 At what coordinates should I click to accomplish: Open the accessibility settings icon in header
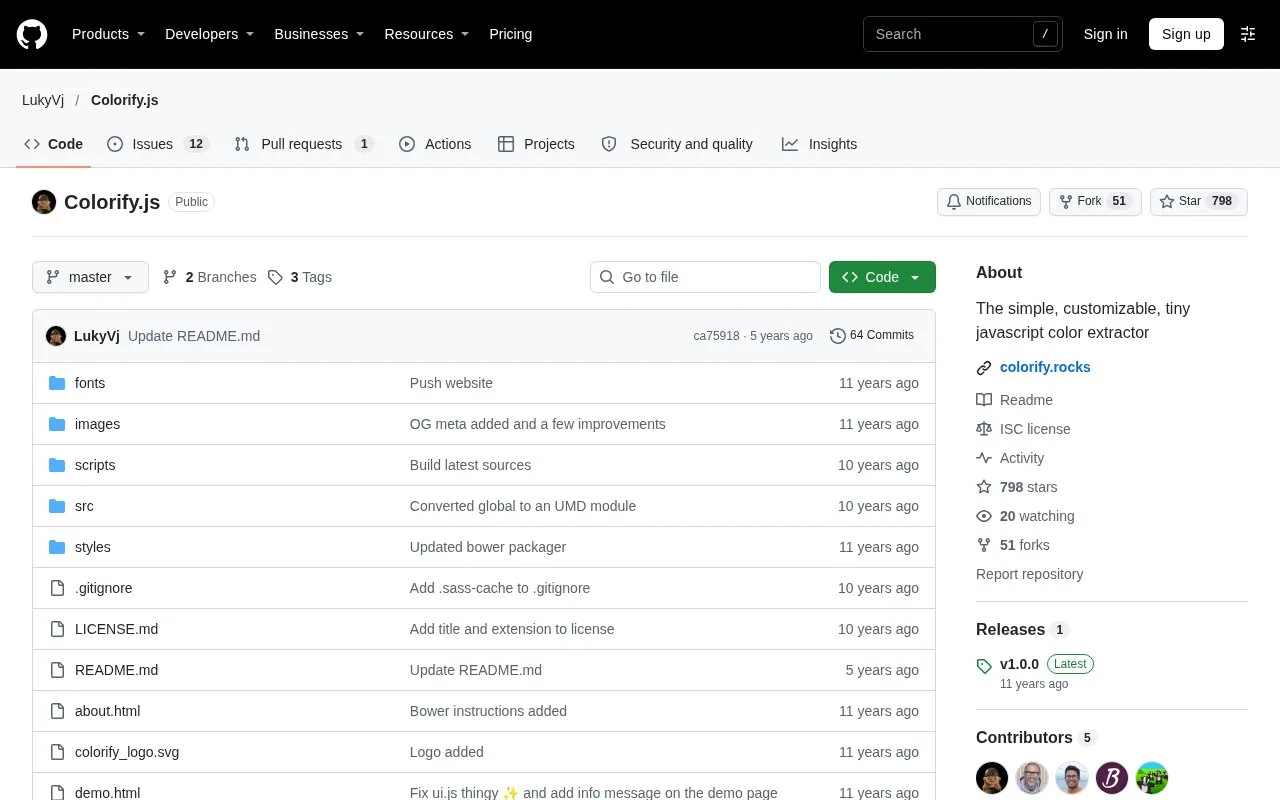[1248, 34]
